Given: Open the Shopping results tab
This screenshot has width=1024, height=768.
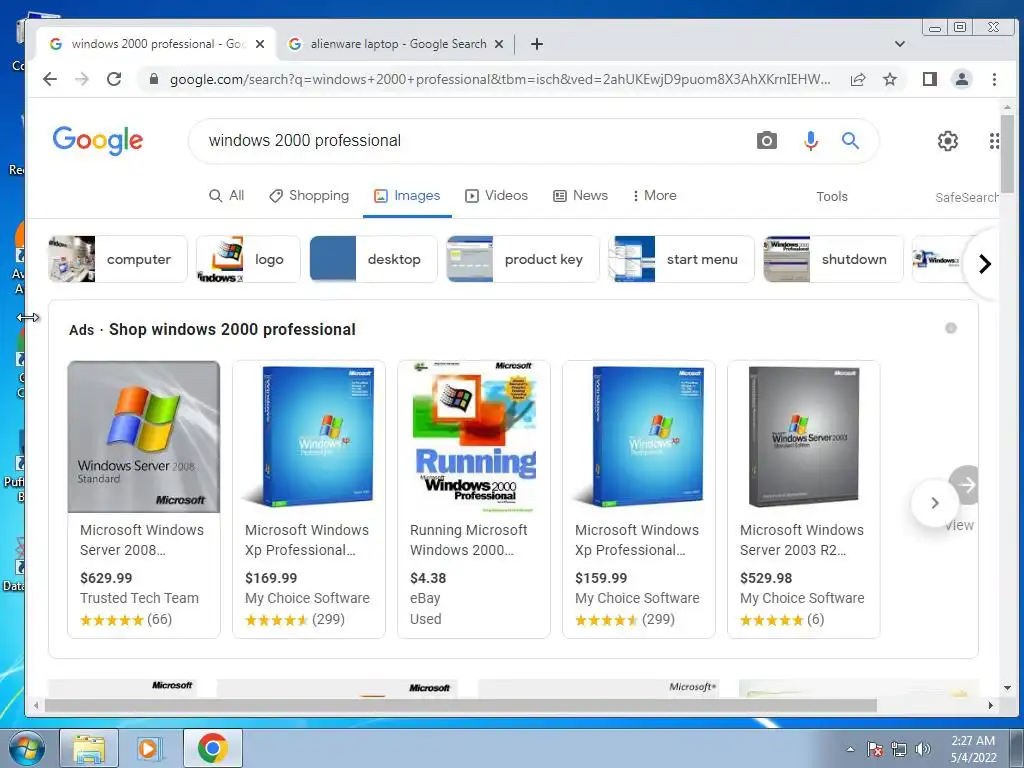Looking at the screenshot, I should [309, 196].
